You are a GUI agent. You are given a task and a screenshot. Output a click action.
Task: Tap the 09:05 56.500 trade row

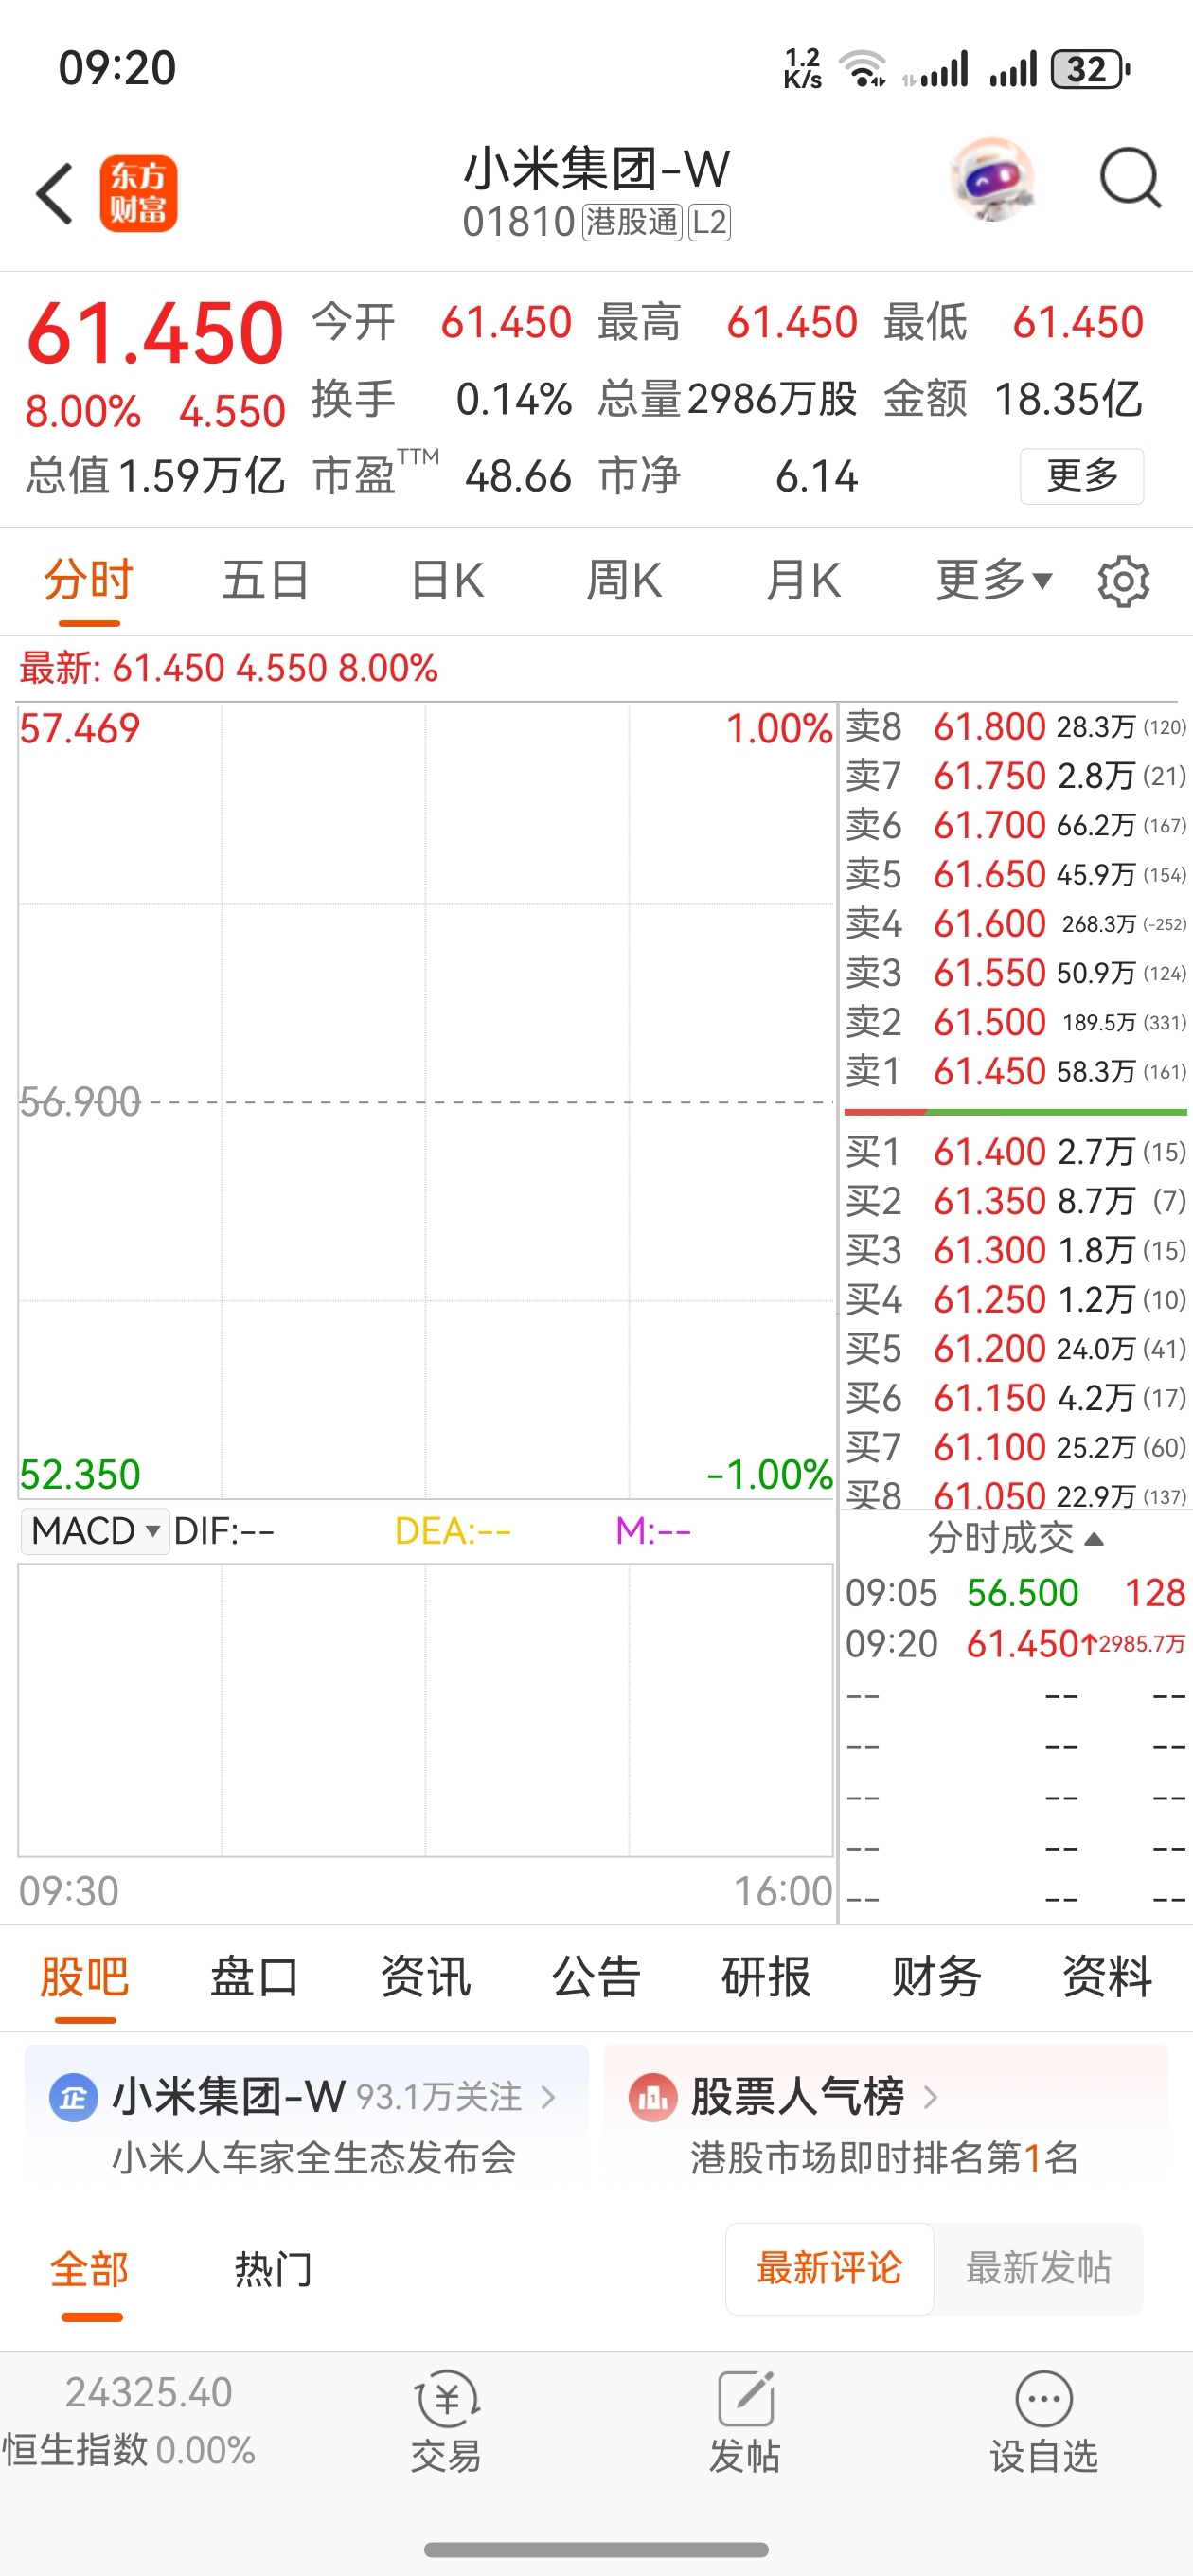pos(1016,1593)
